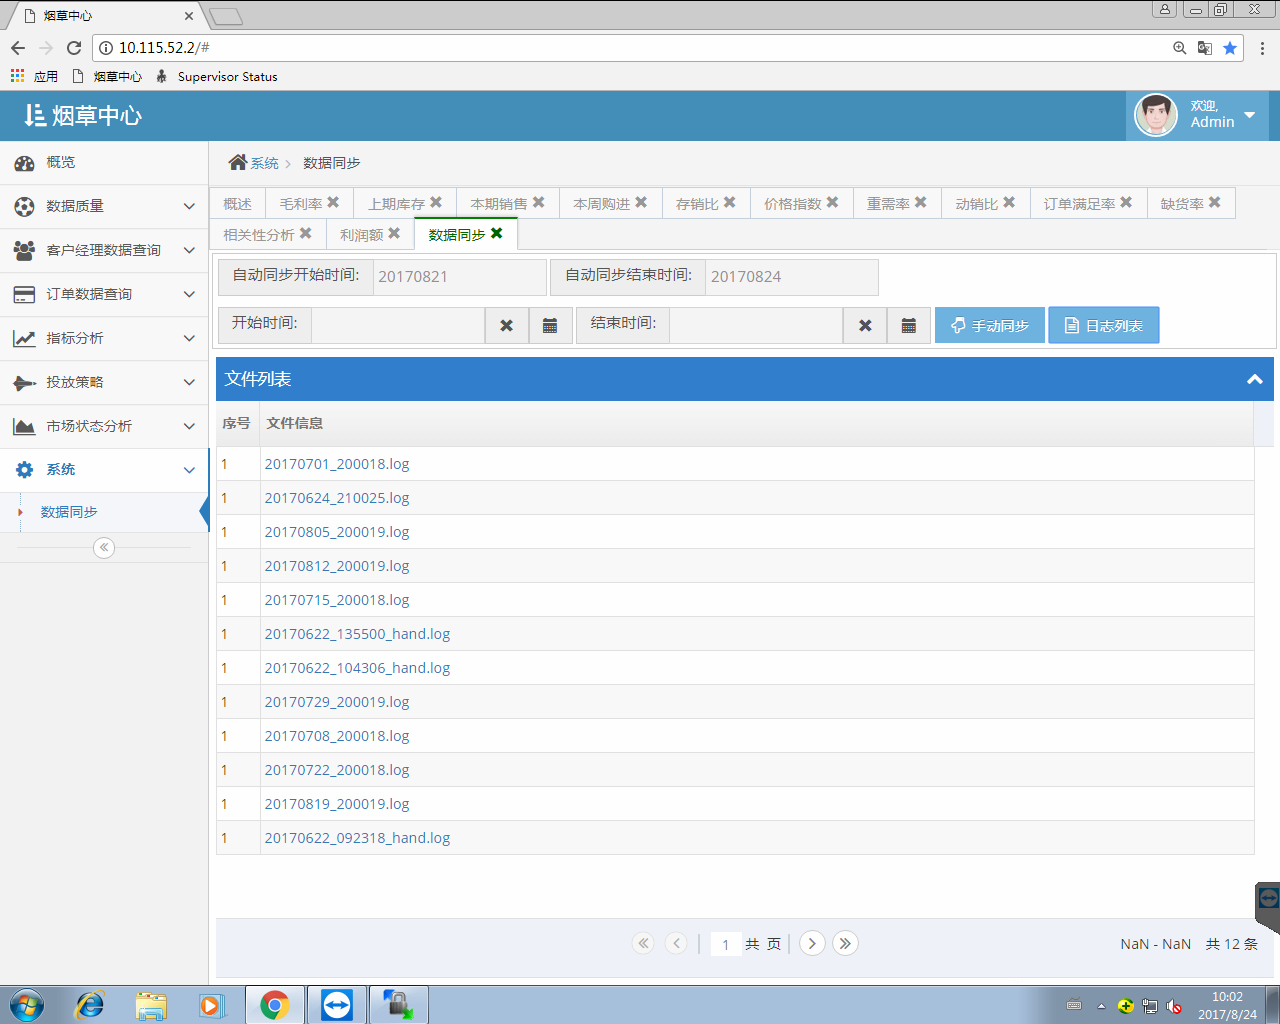Open the 20170701_200018.log file link
Image resolution: width=1280 pixels, height=1024 pixels.
[x=337, y=464]
